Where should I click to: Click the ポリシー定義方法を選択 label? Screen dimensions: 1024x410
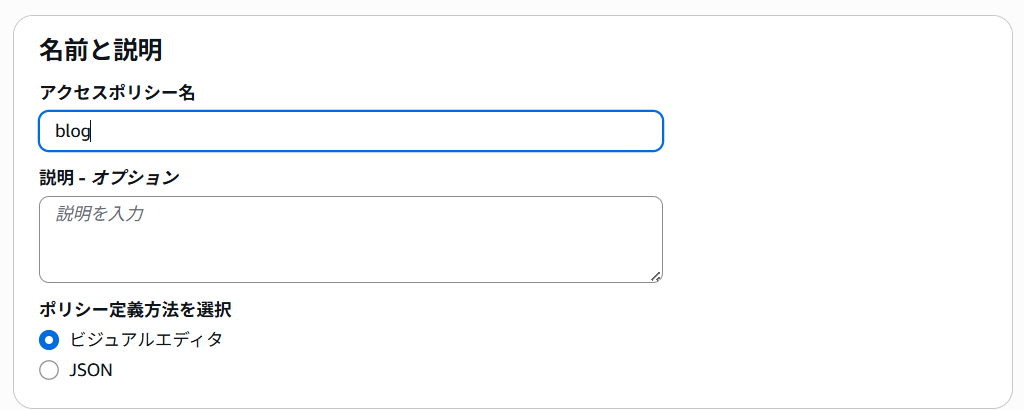click(x=135, y=309)
